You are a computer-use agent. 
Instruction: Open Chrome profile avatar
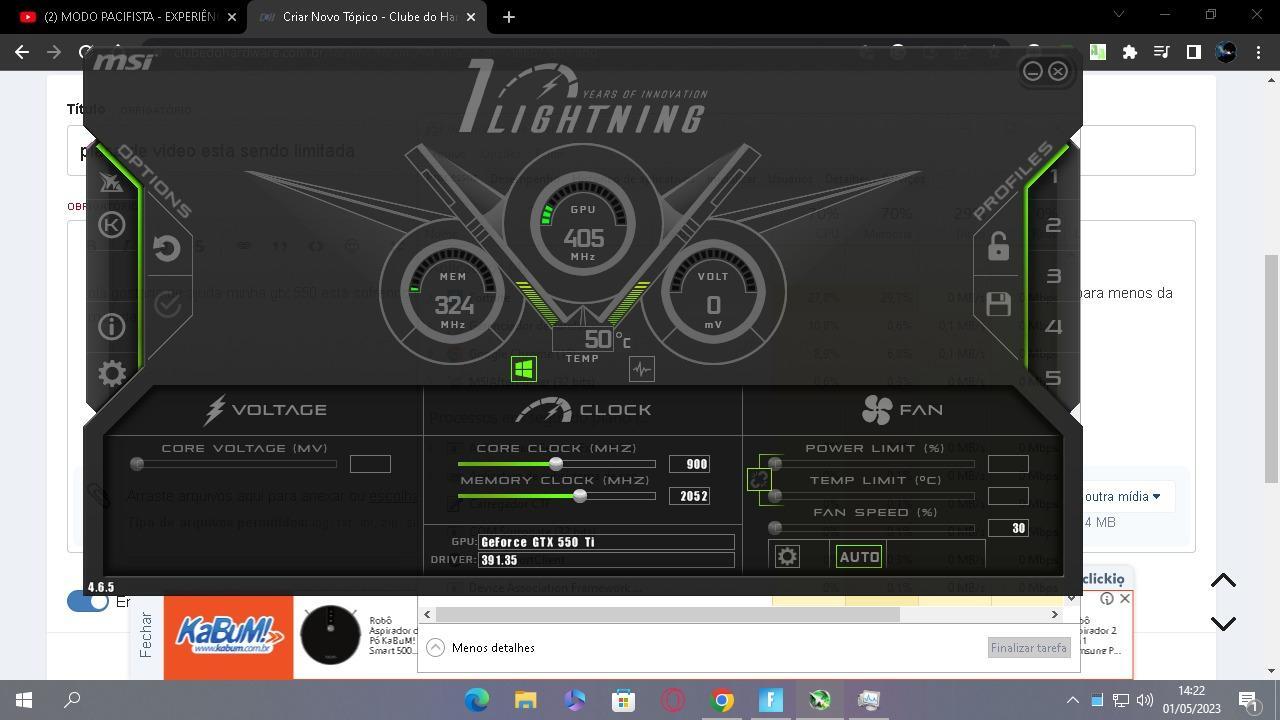1226,52
